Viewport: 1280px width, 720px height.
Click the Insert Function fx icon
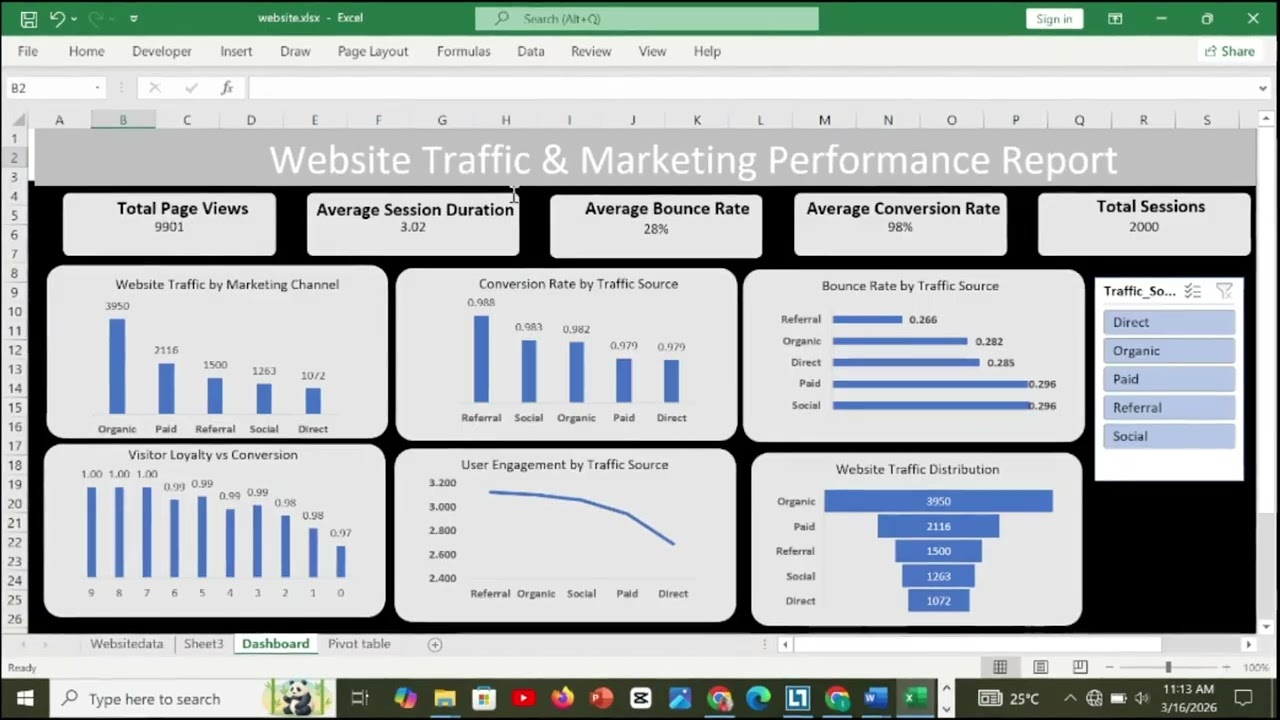pyautogui.click(x=227, y=88)
